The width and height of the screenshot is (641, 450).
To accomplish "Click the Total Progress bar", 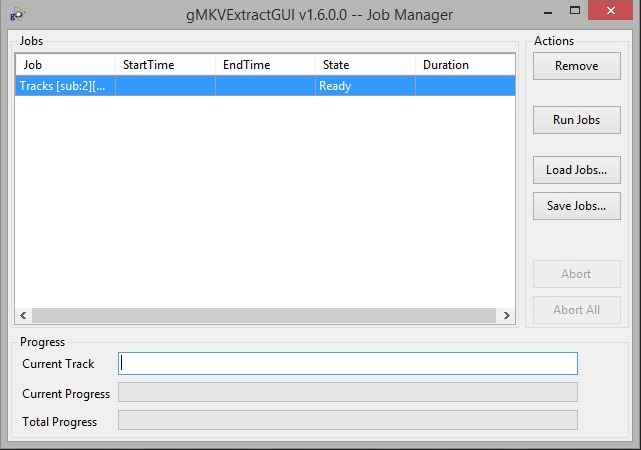I will coord(348,420).
